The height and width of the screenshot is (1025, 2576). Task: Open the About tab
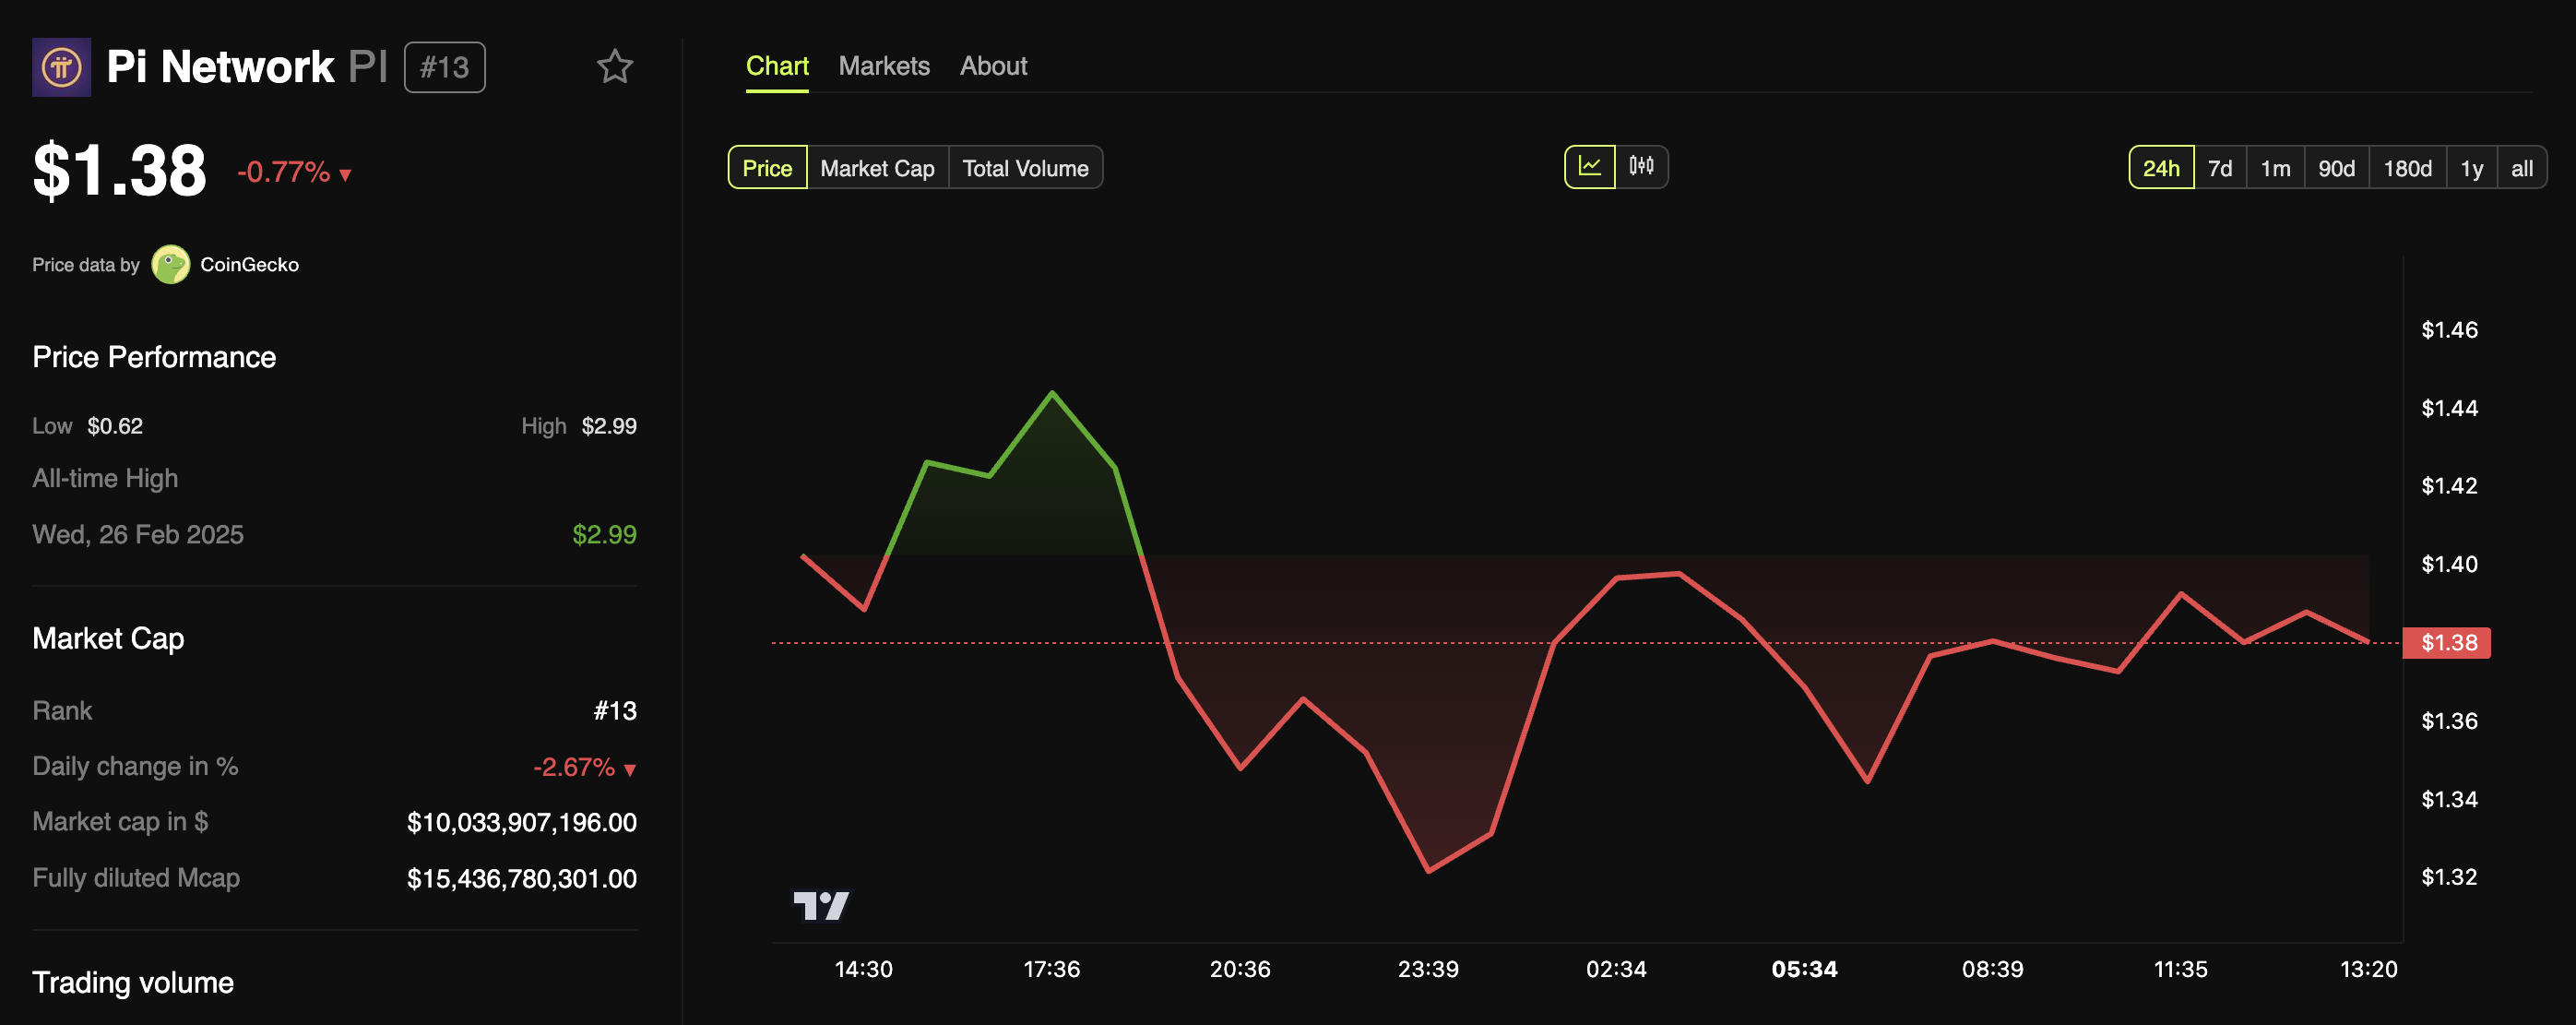point(993,66)
